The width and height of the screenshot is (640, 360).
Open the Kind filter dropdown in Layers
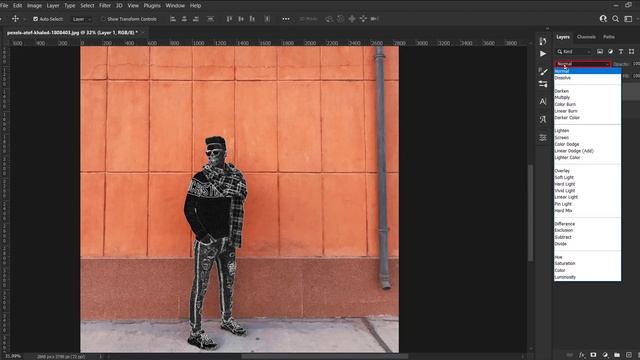point(574,51)
